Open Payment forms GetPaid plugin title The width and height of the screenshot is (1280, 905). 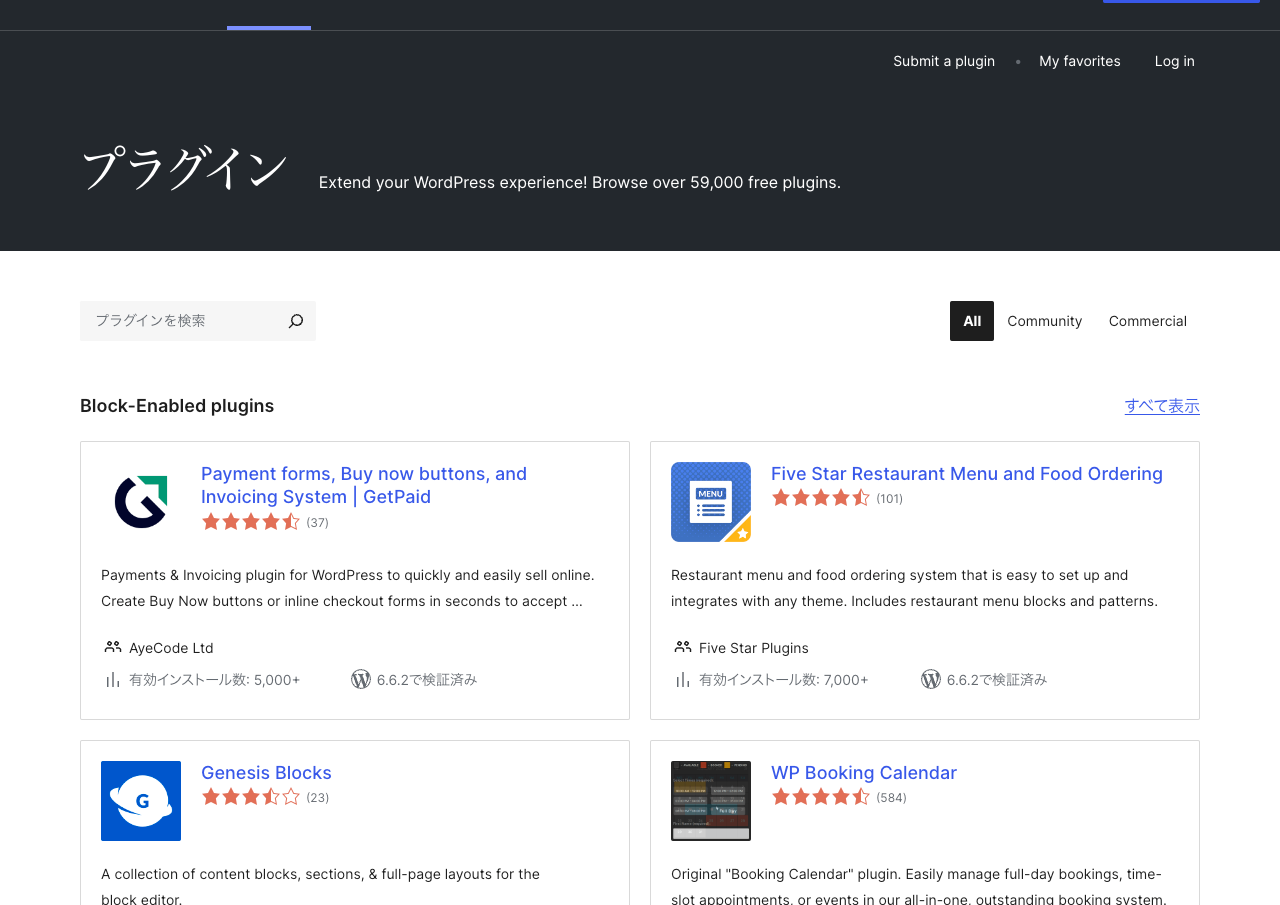pos(364,485)
